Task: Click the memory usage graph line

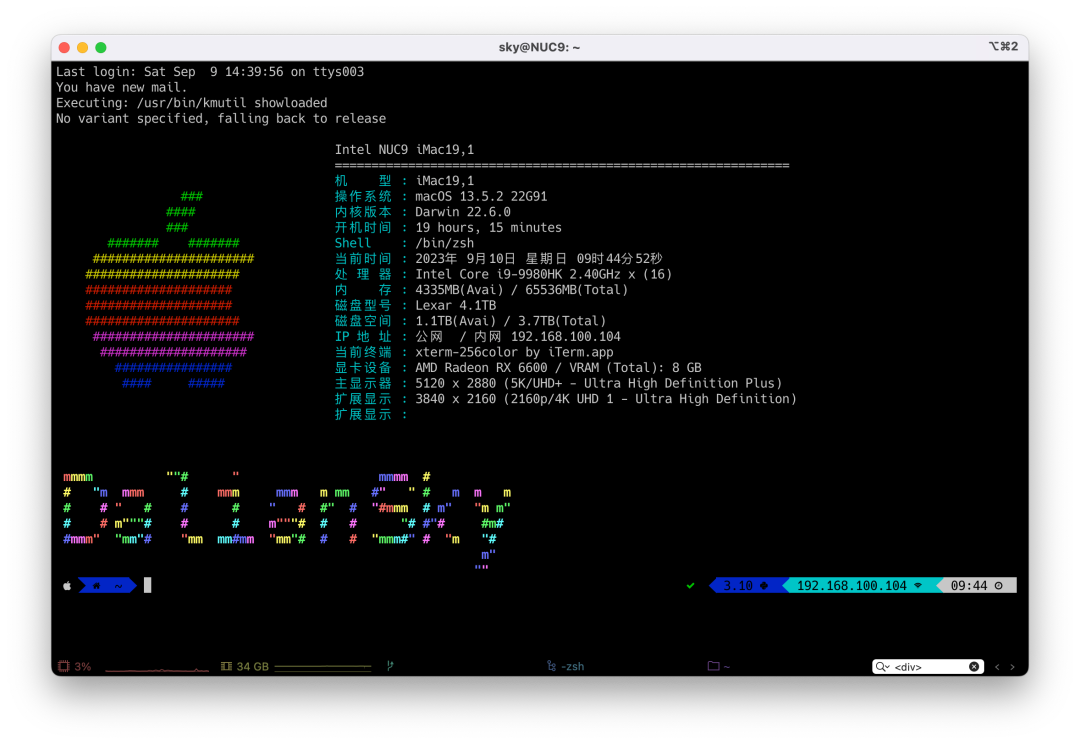Action: (x=322, y=667)
